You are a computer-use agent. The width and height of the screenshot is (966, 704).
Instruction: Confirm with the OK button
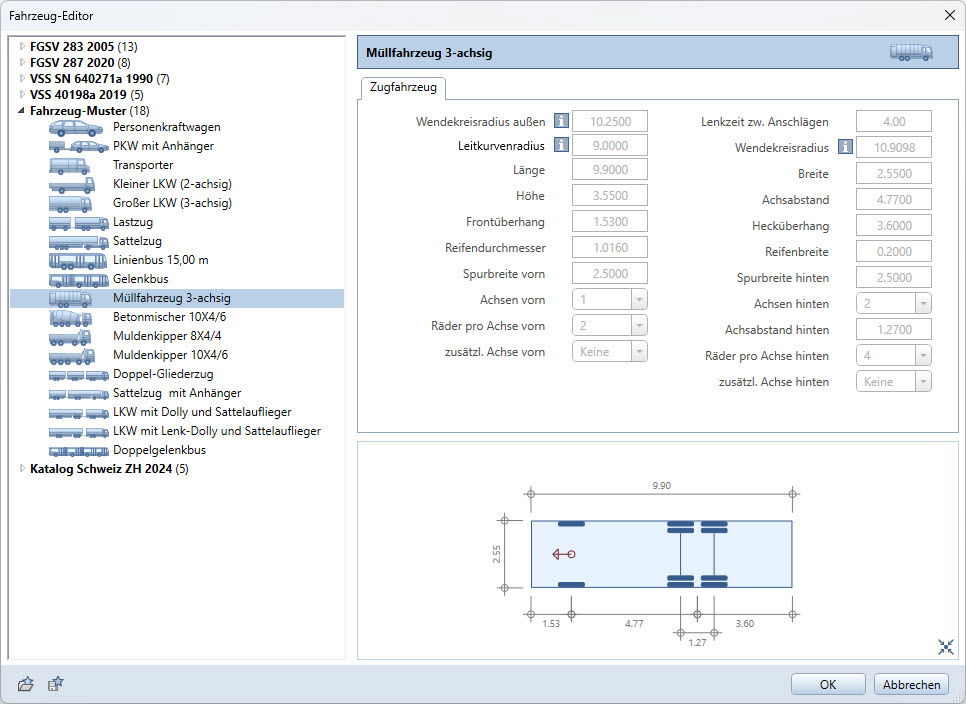coord(827,684)
